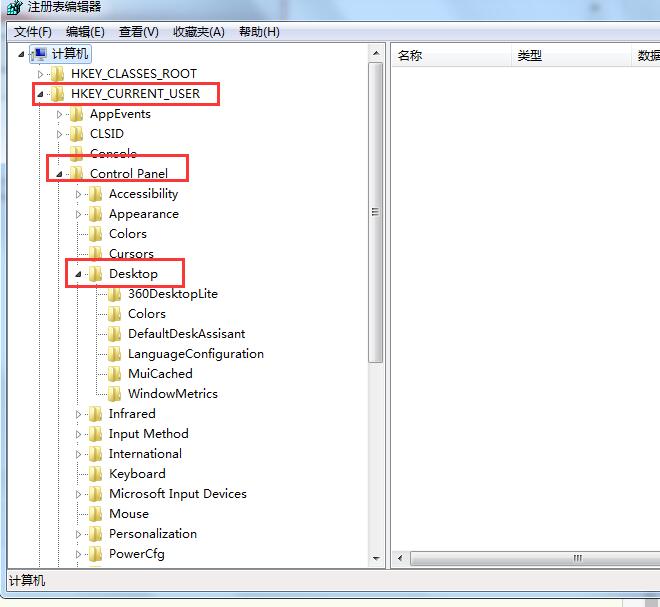Click tree scrollbar down arrow
Screen dimensions: 660x607
[x=376, y=559]
